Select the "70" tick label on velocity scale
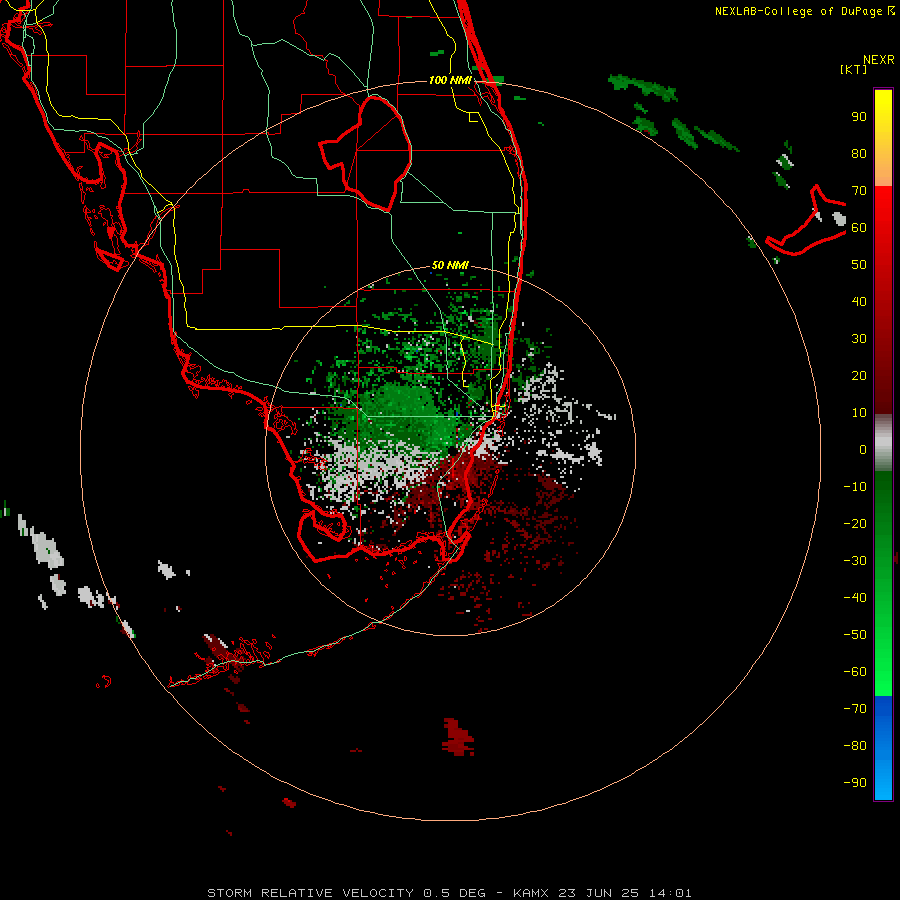The height and width of the screenshot is (900, 900). (859, 191)
